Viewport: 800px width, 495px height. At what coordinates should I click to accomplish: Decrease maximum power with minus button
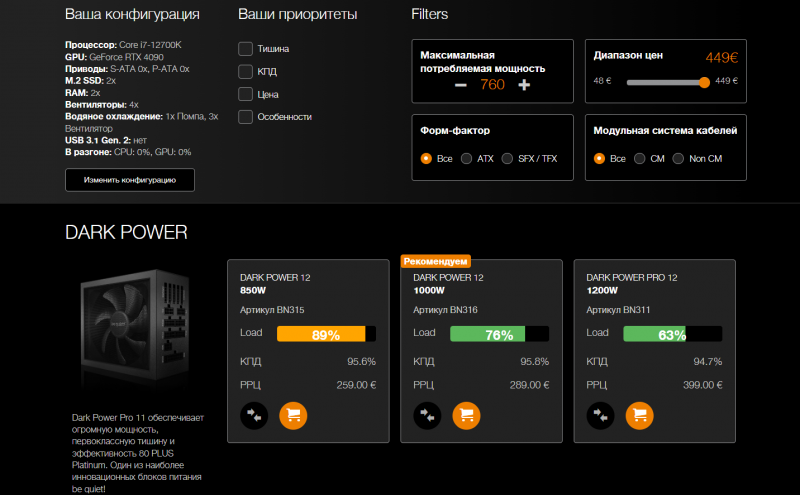pos(460,85)
